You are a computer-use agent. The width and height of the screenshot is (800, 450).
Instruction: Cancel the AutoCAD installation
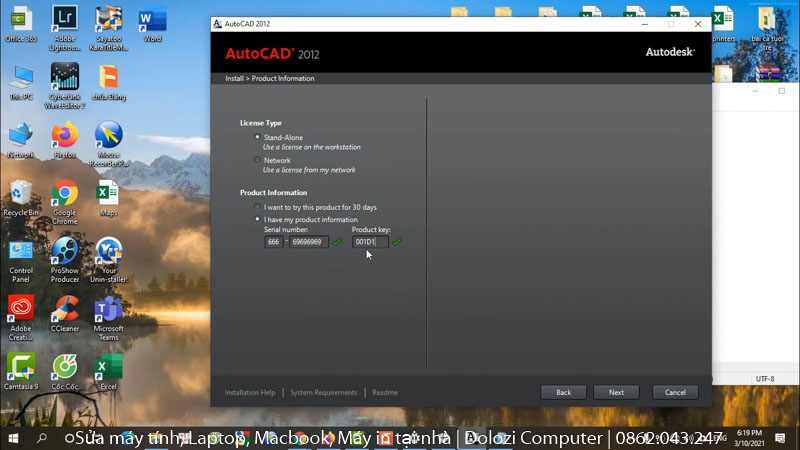pos(675,392)
